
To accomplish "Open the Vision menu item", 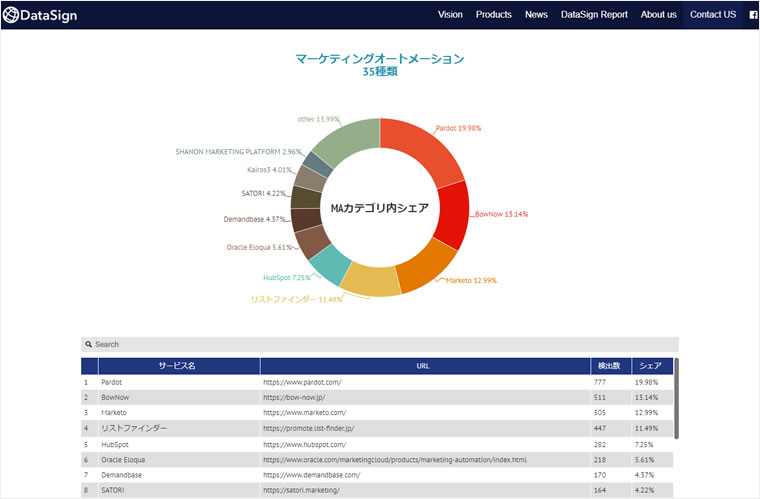I will [450, 15].
